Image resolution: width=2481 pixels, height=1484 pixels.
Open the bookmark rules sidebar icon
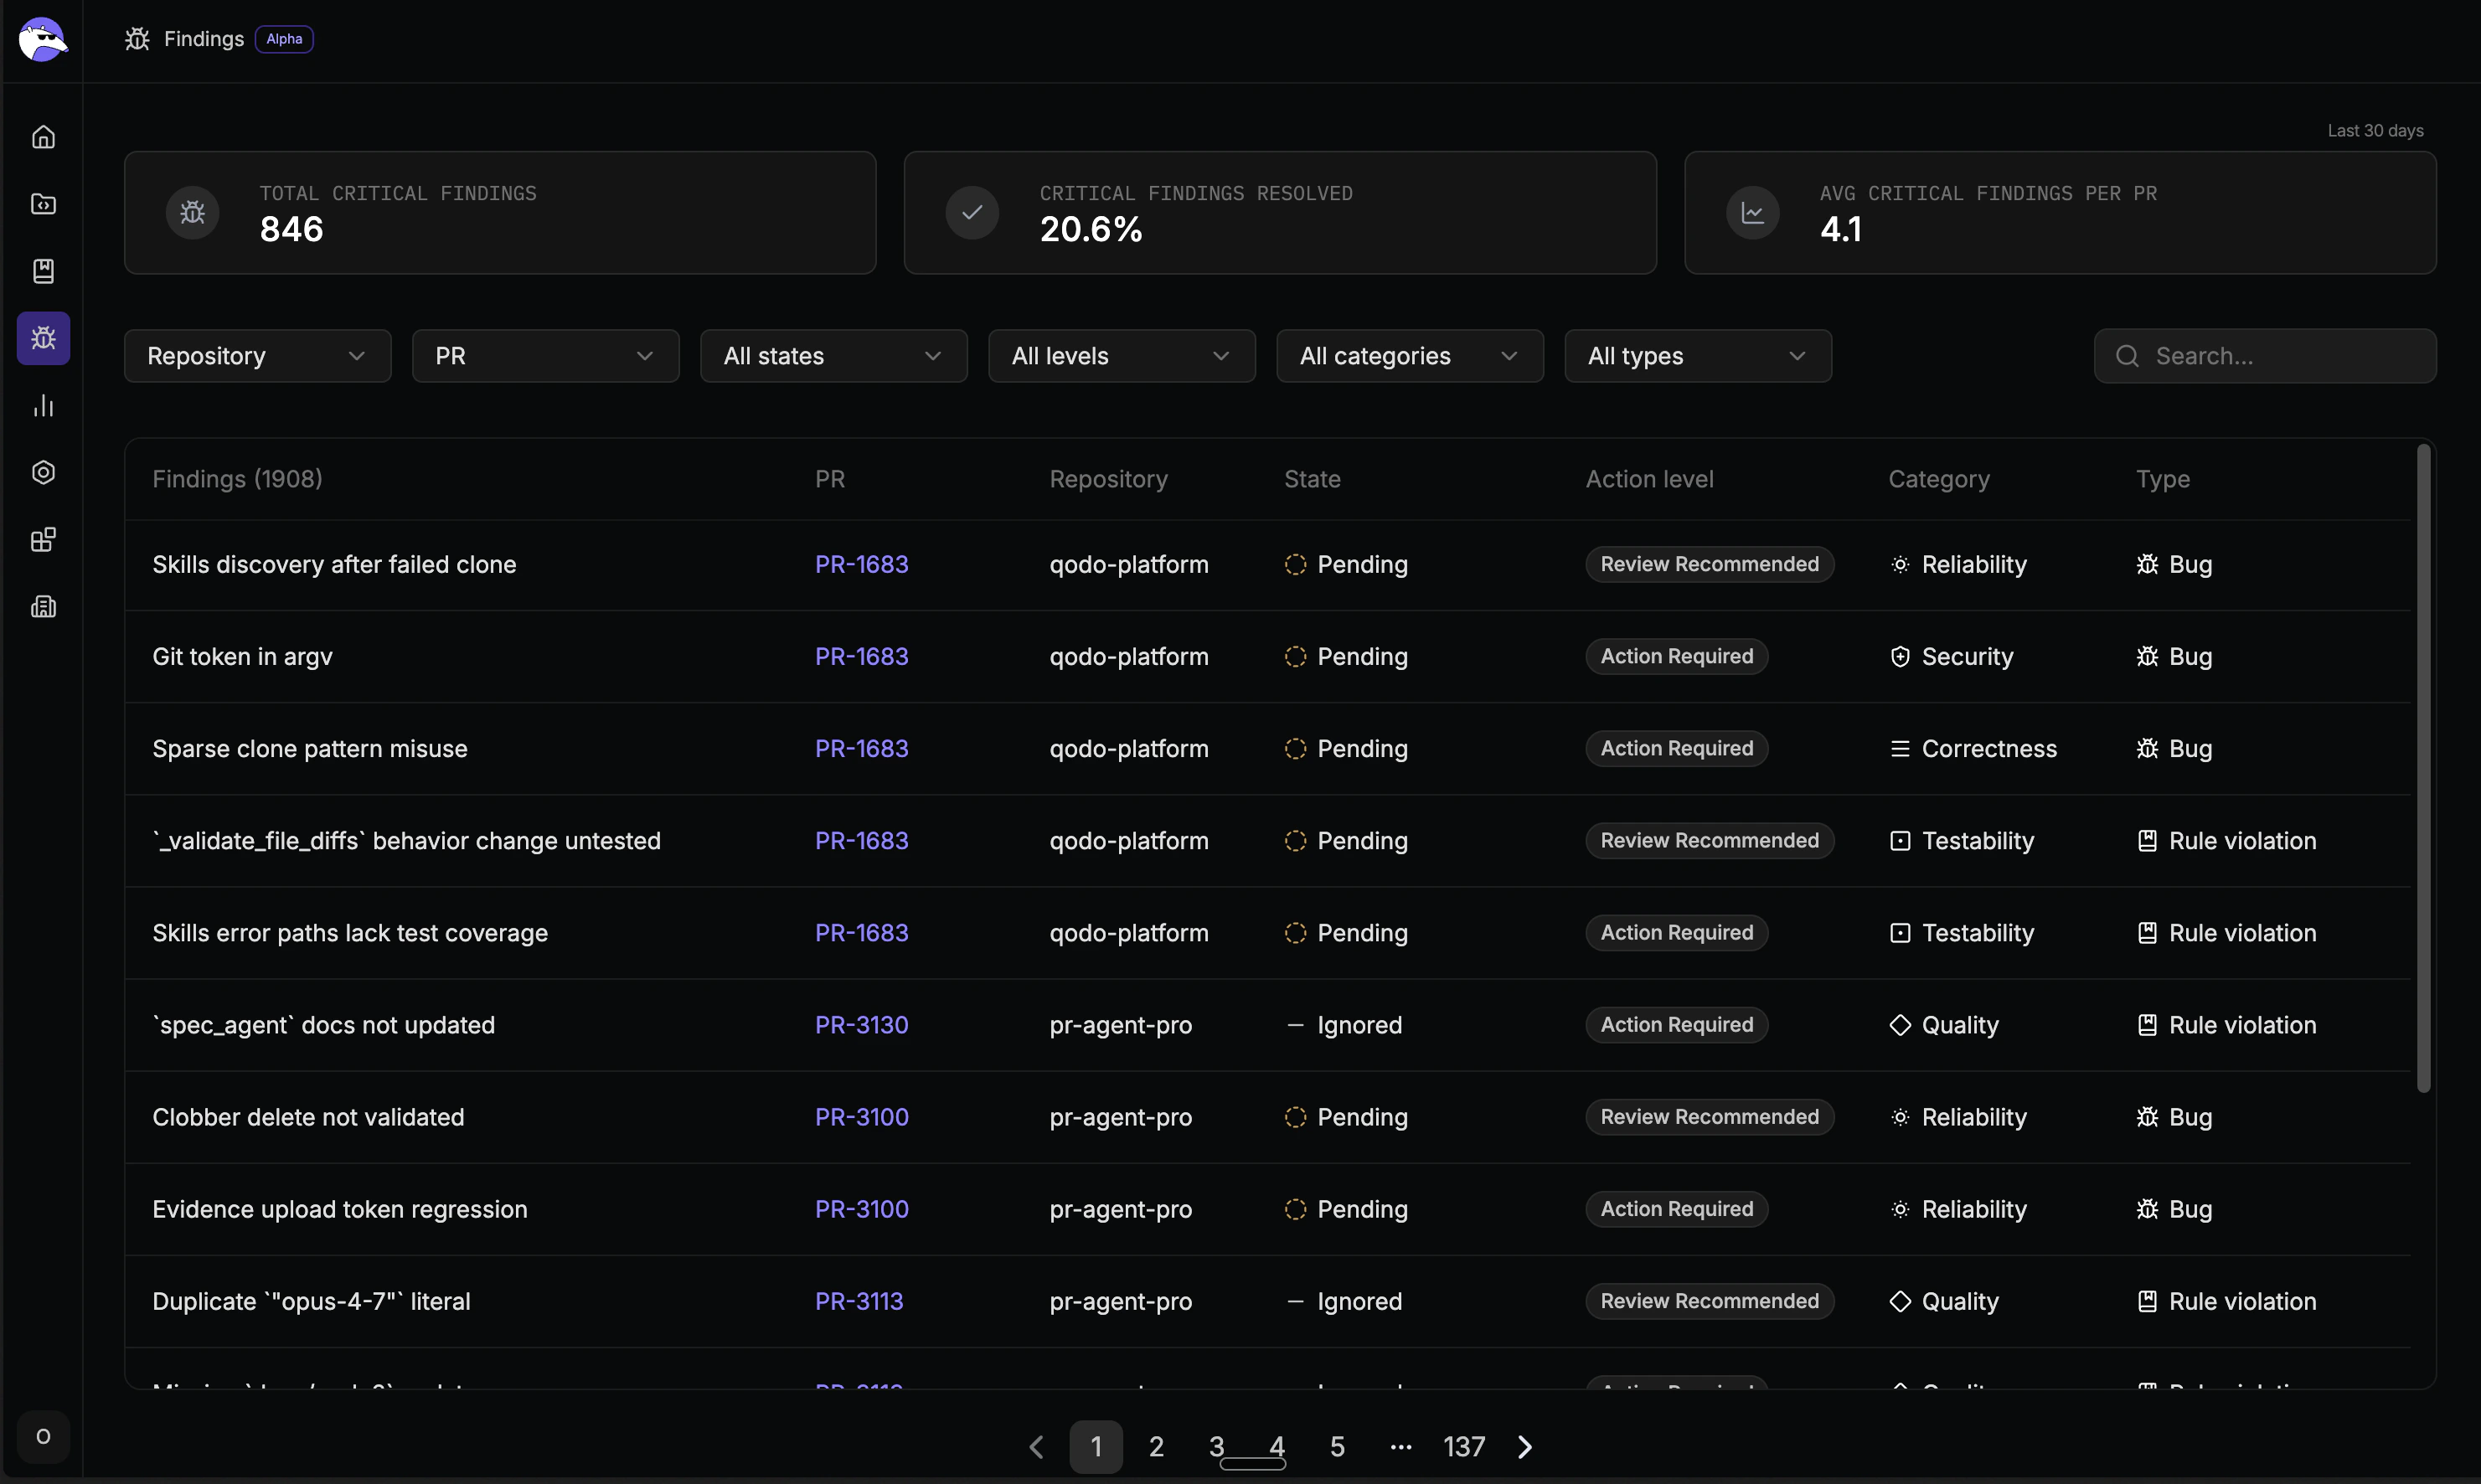pos(43,271)
